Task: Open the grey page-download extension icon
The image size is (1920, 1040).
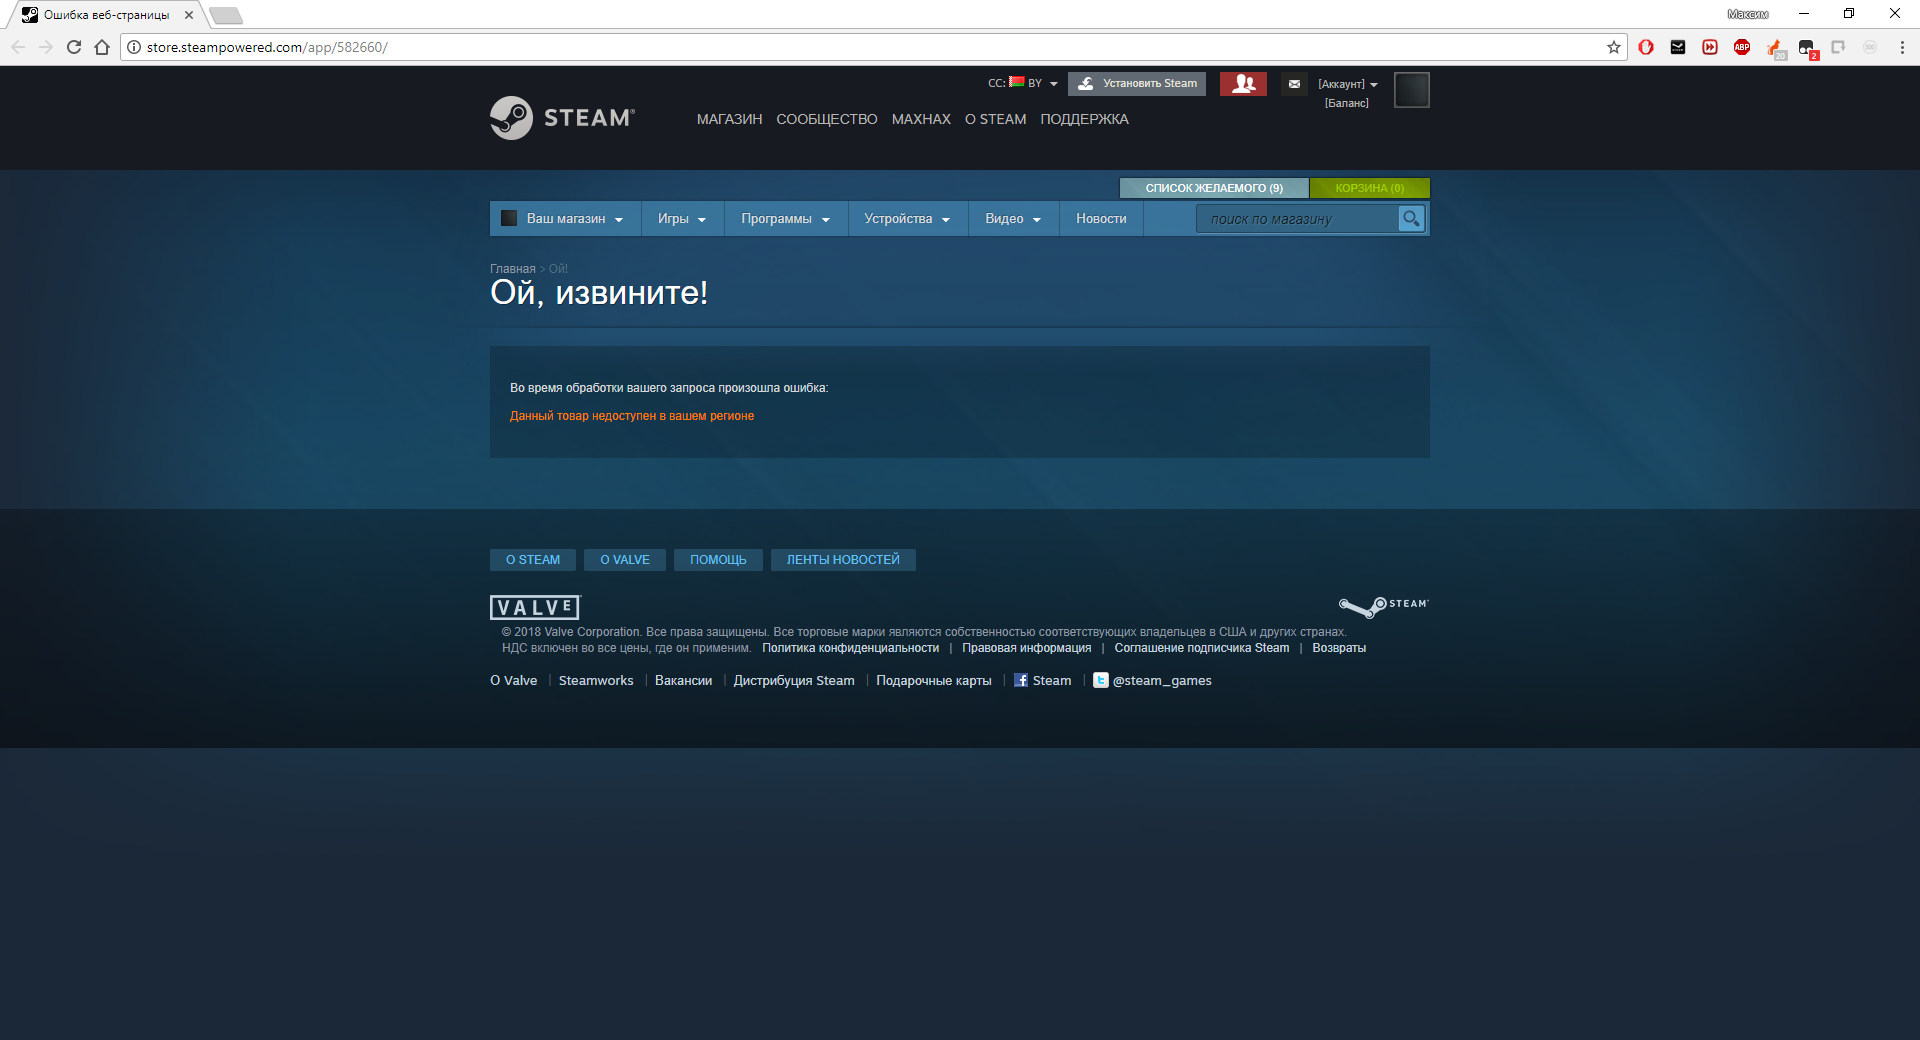Action: [1838, 47]
